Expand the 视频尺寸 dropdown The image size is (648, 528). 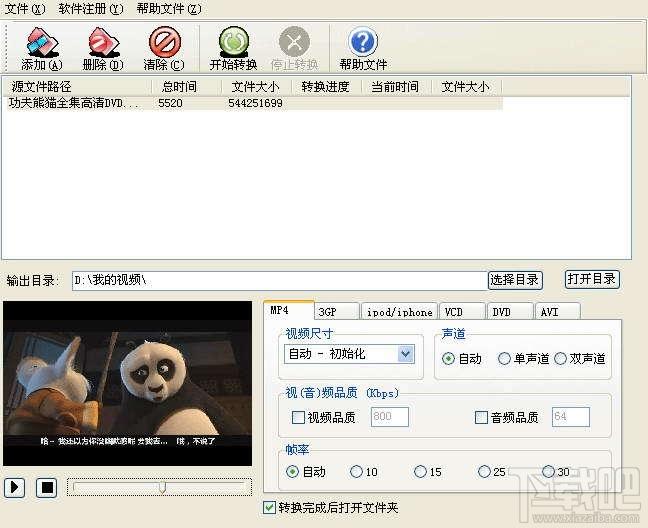pyautogui.click(x=406, y=354)
